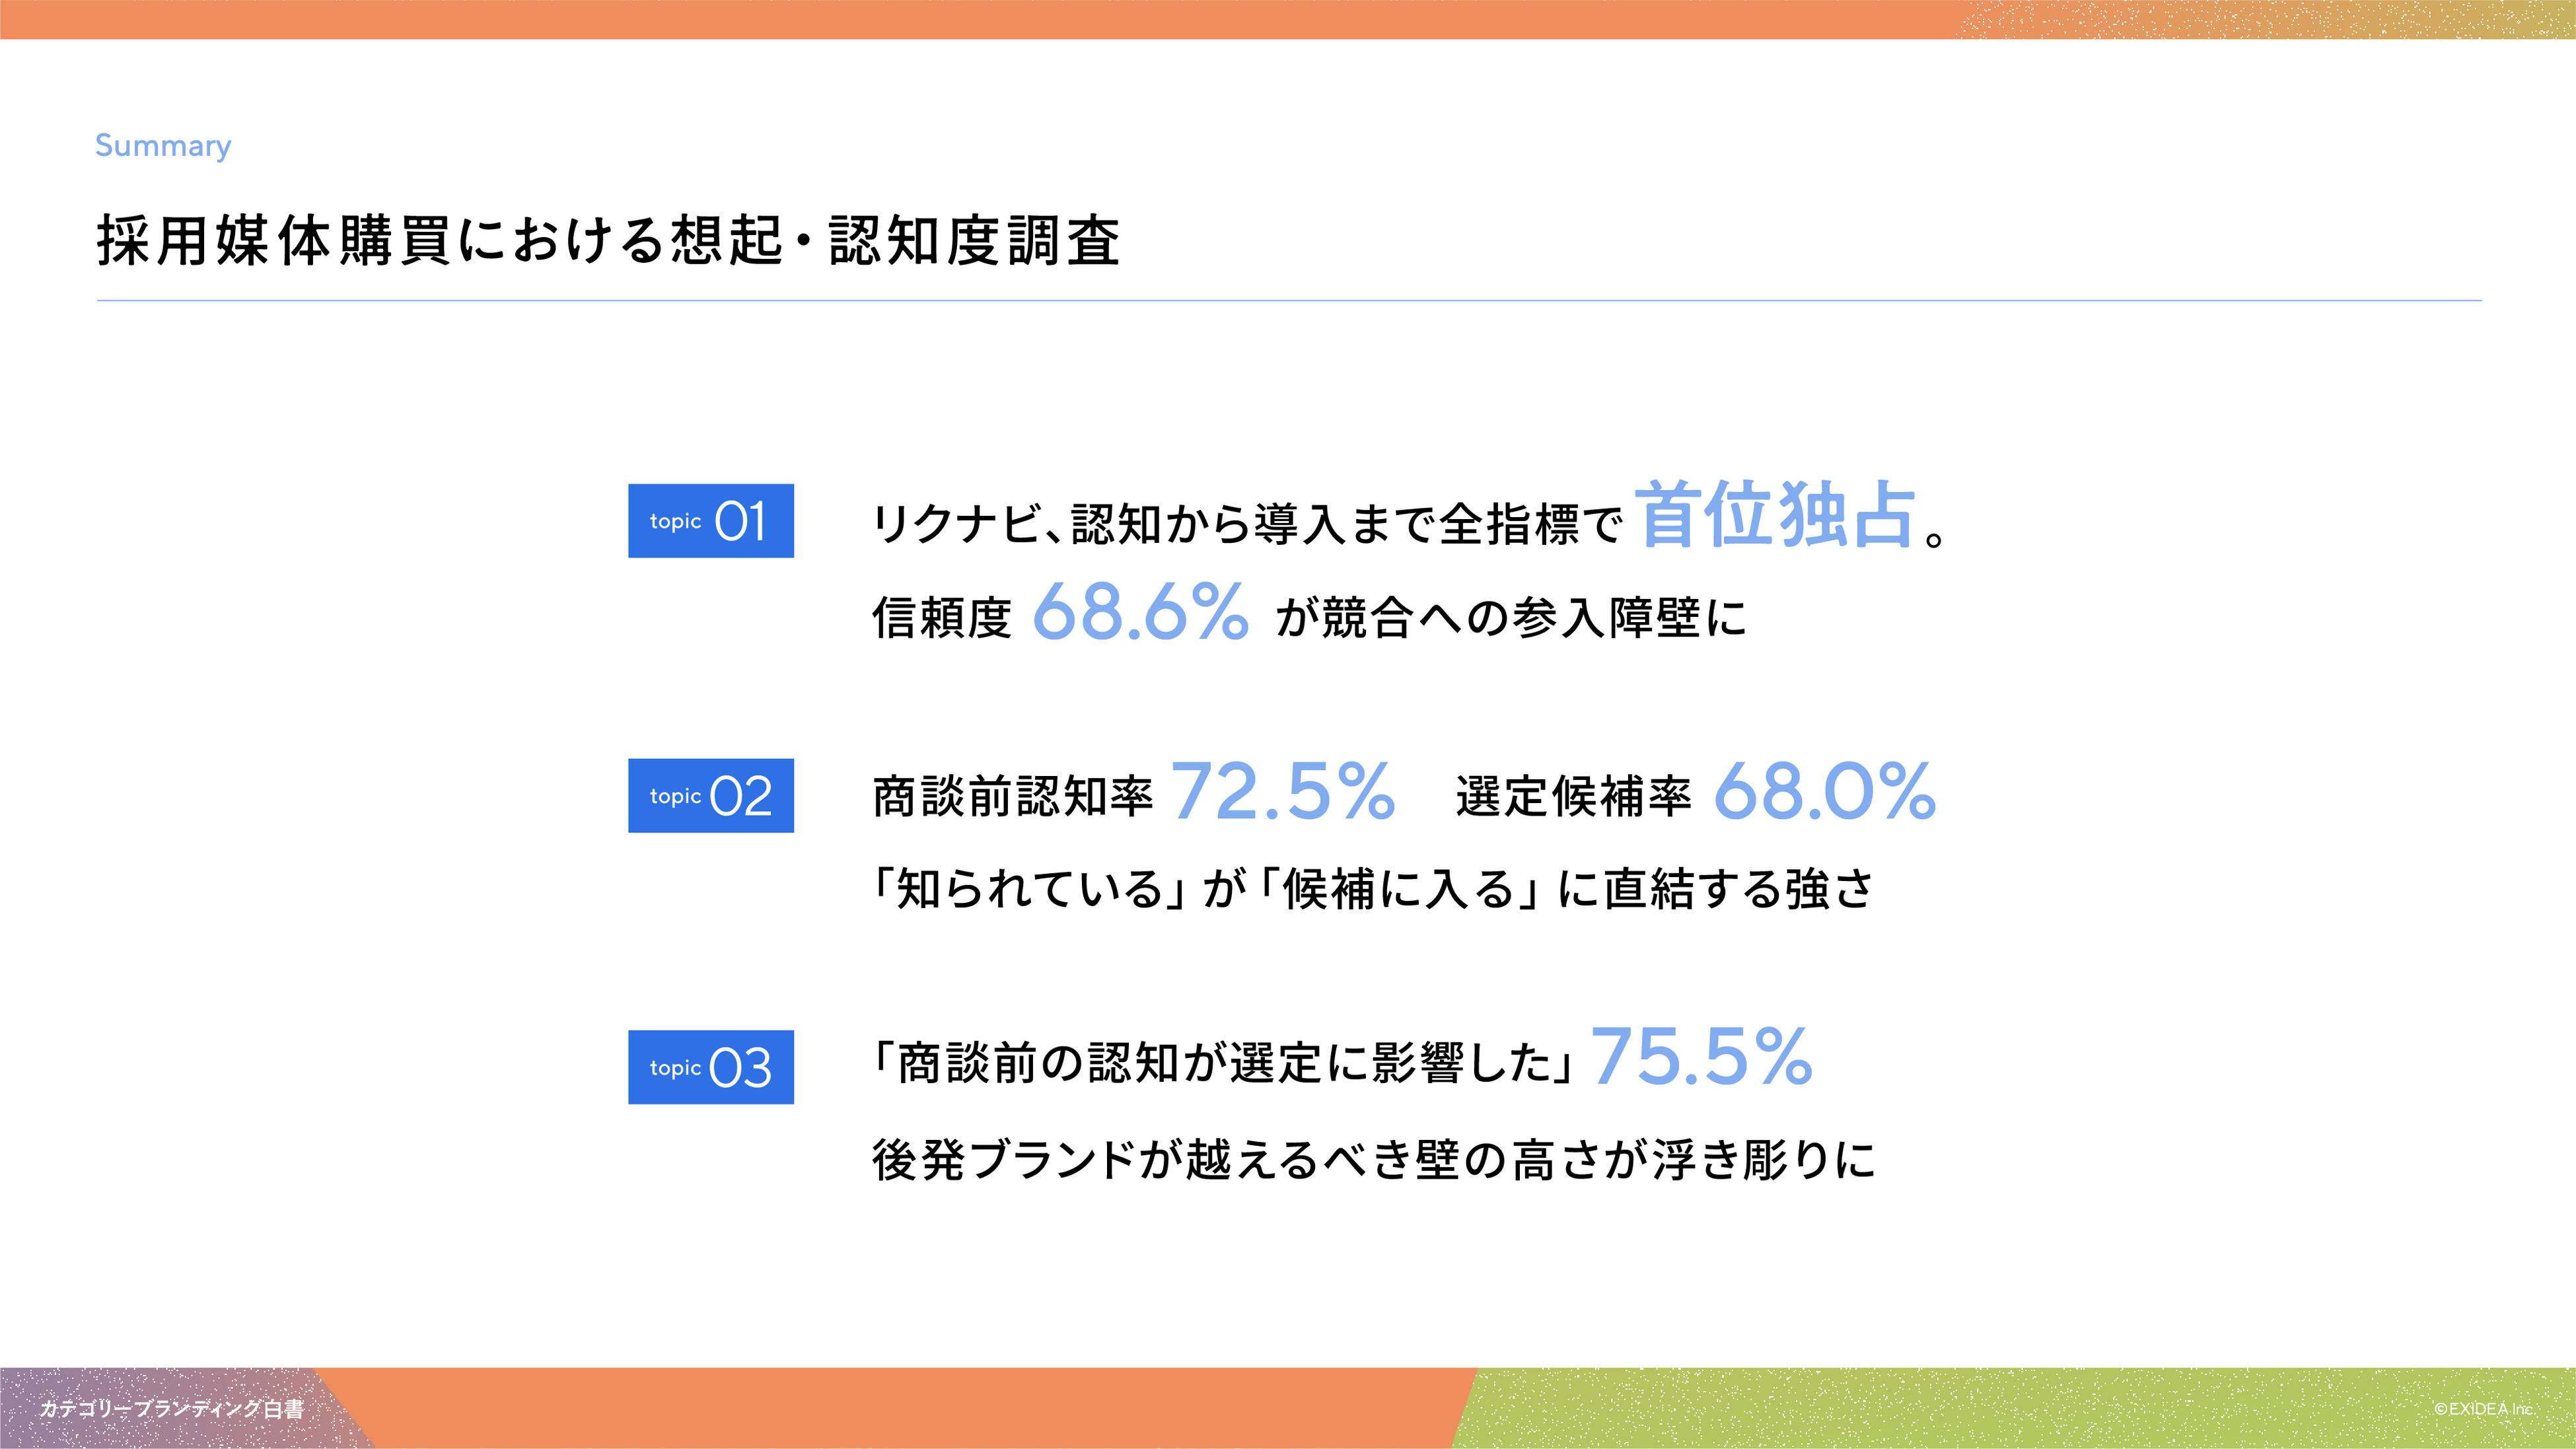Viewport: 2576px width, 1449px height.
Task: Click the topic 02 blue badge
Action: click(x=710, y=796)
